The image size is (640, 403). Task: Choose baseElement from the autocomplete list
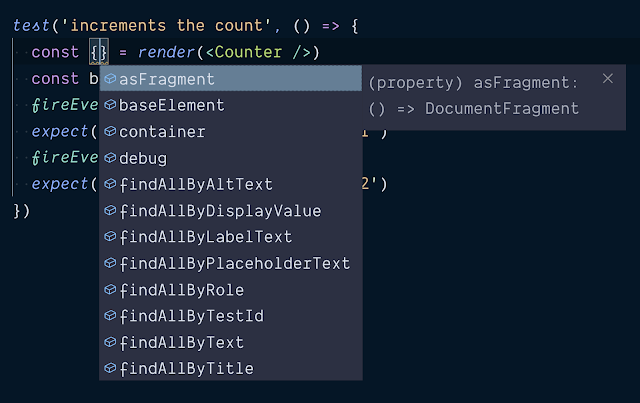[231, 105]
